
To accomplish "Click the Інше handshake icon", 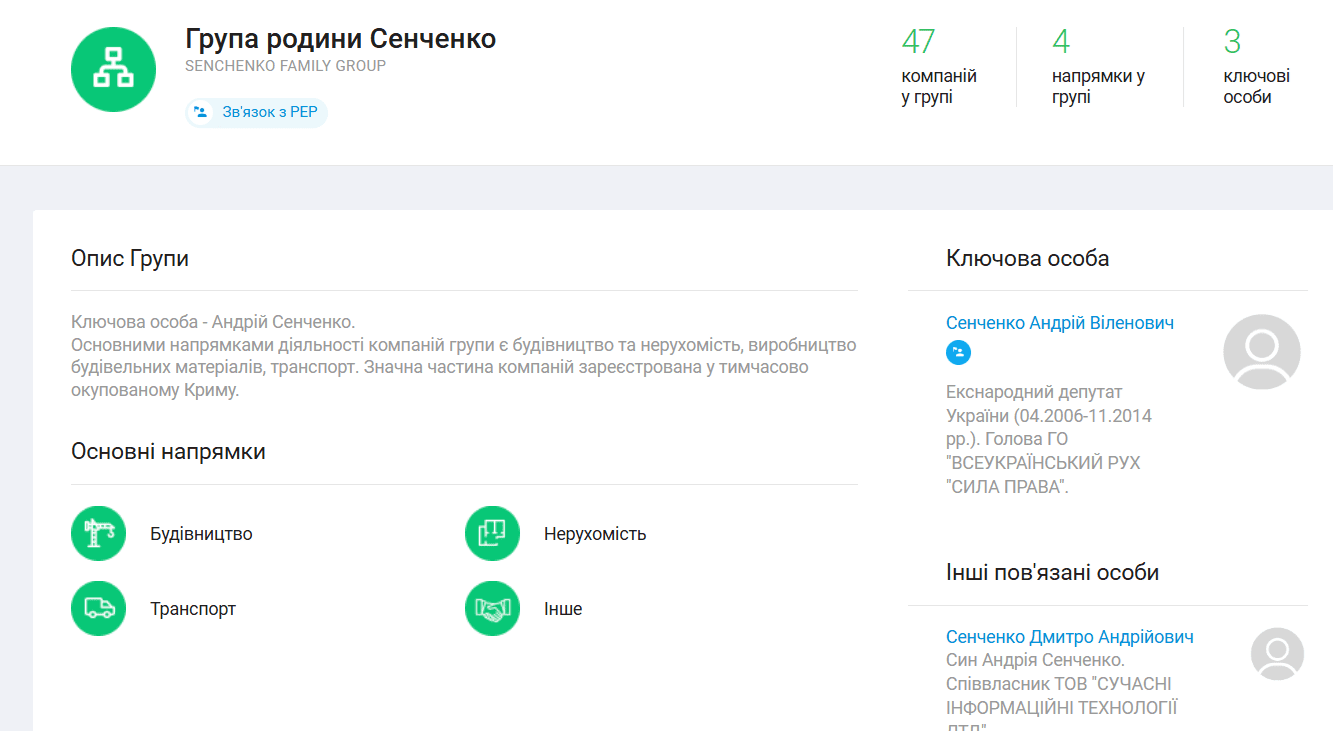I will (x=492, y=608).
